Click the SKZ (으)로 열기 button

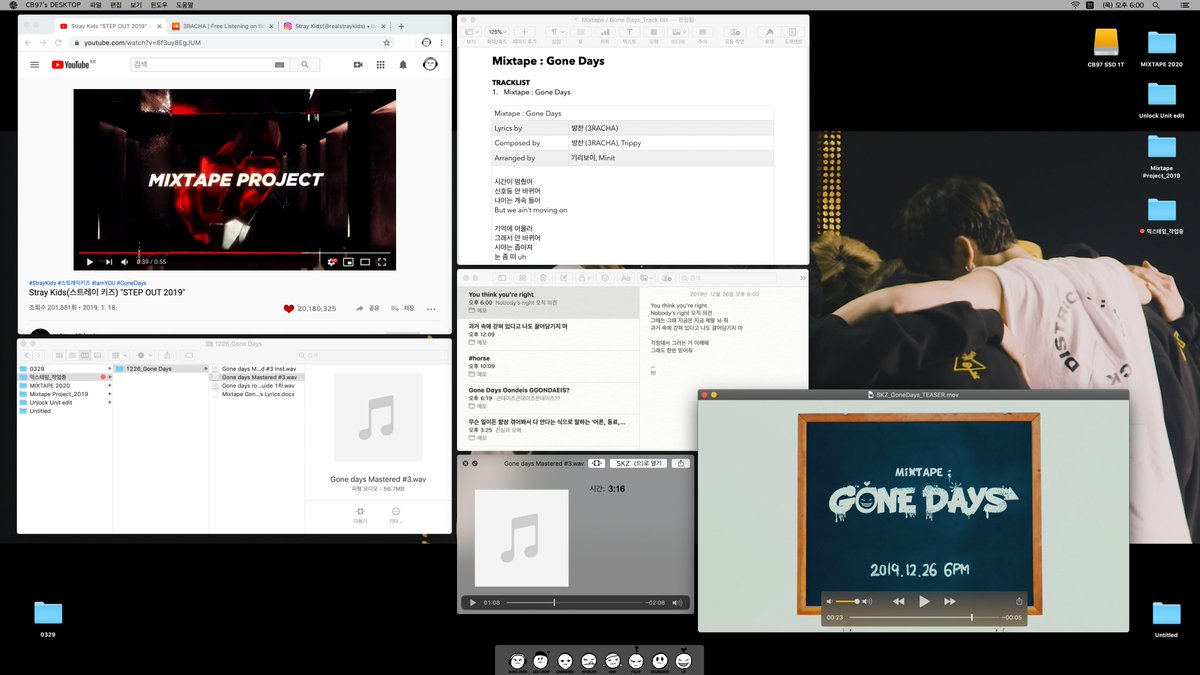point(637,464)
